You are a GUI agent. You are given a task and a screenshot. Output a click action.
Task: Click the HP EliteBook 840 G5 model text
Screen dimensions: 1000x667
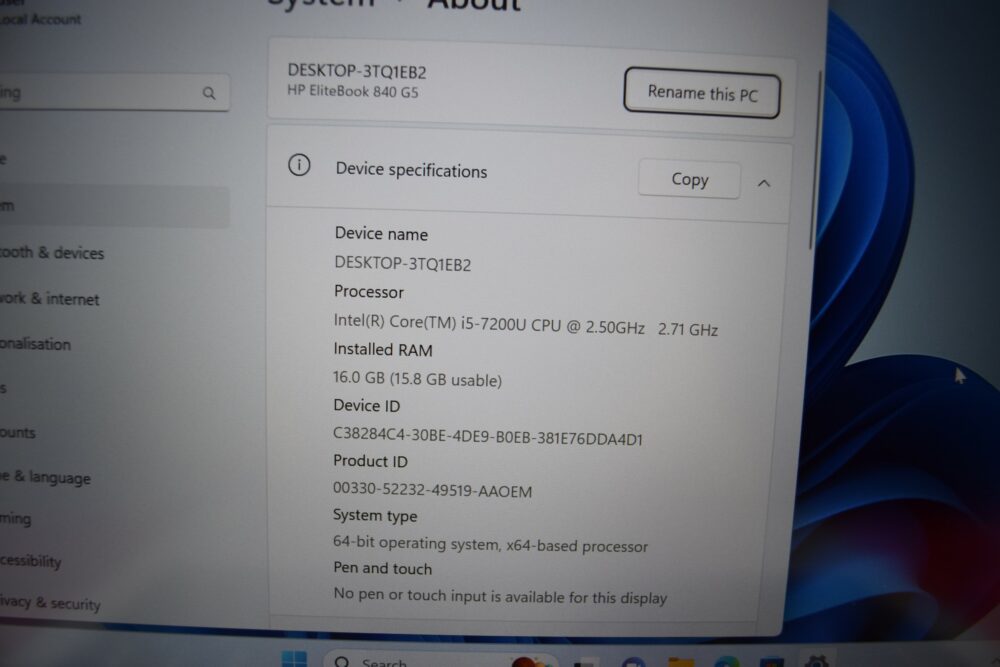(x=353, y=91)
